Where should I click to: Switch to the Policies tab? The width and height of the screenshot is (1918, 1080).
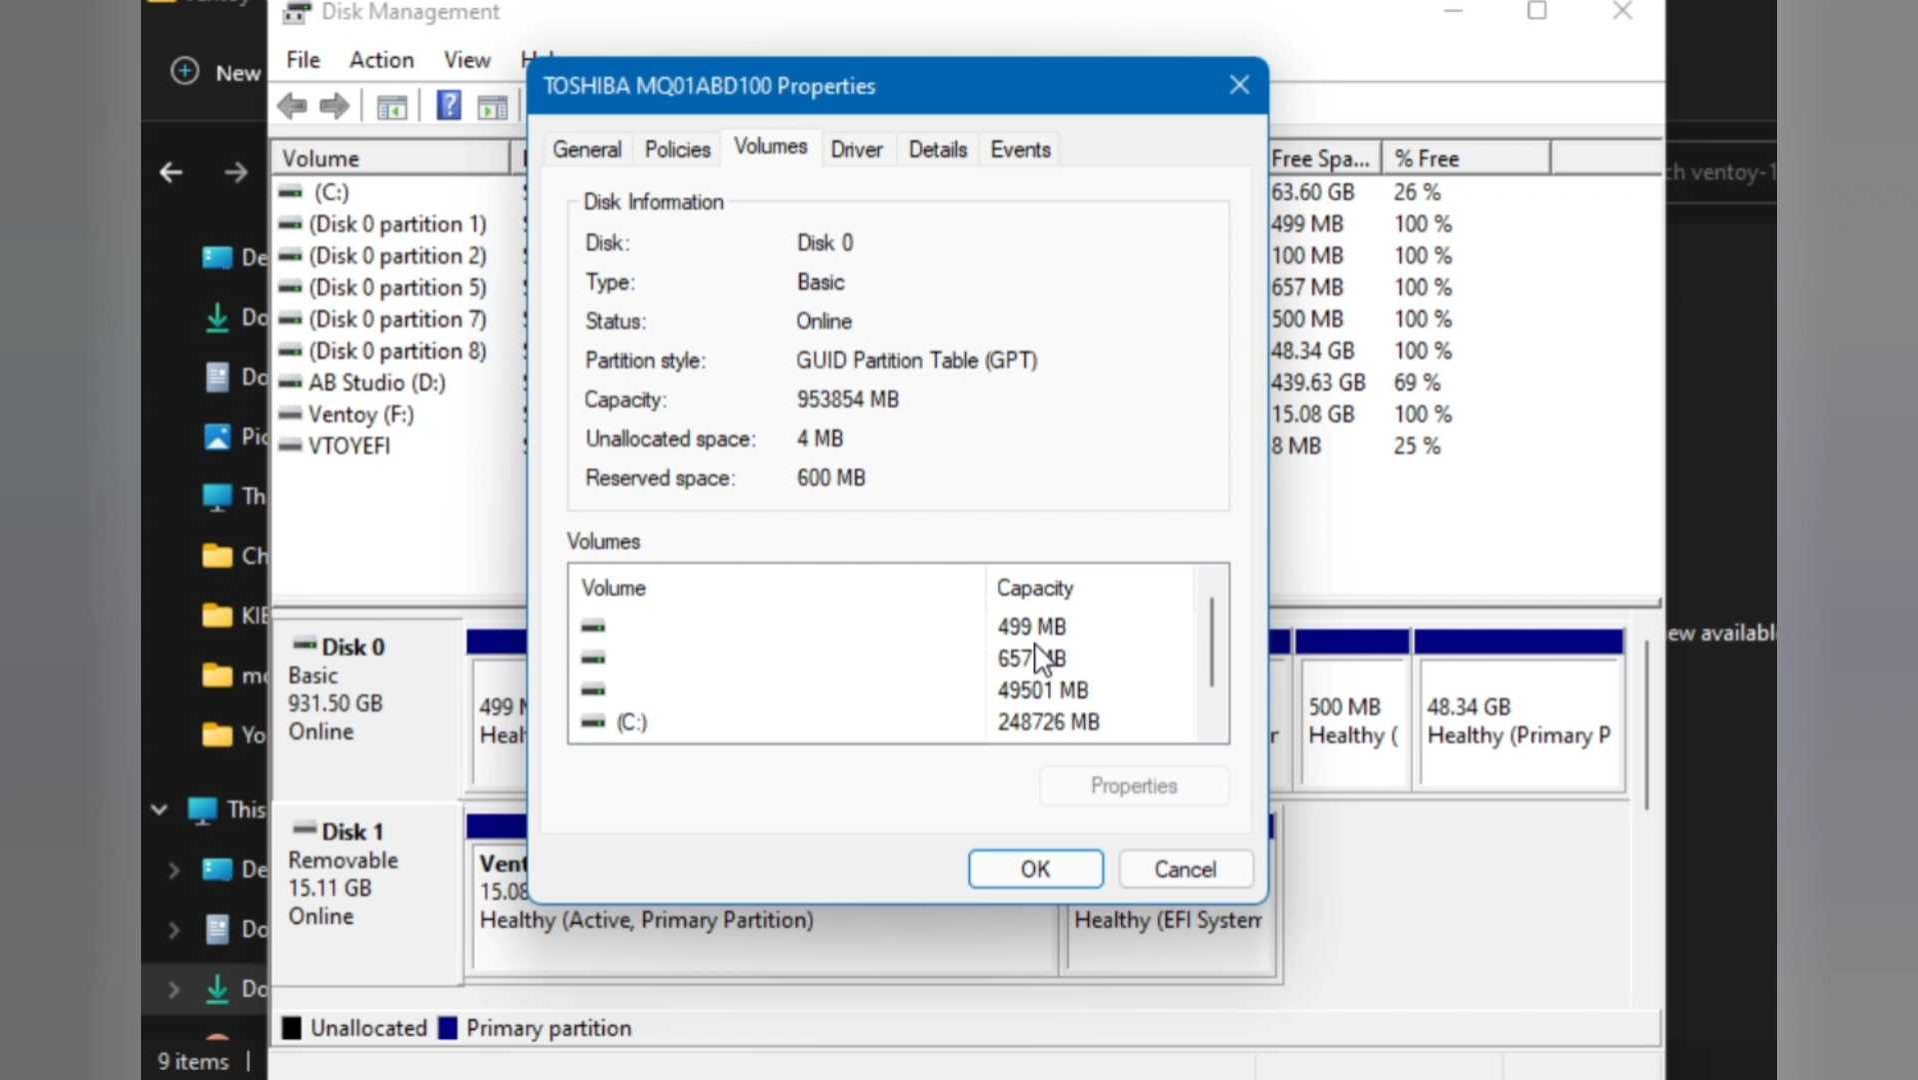coord(677,149)
